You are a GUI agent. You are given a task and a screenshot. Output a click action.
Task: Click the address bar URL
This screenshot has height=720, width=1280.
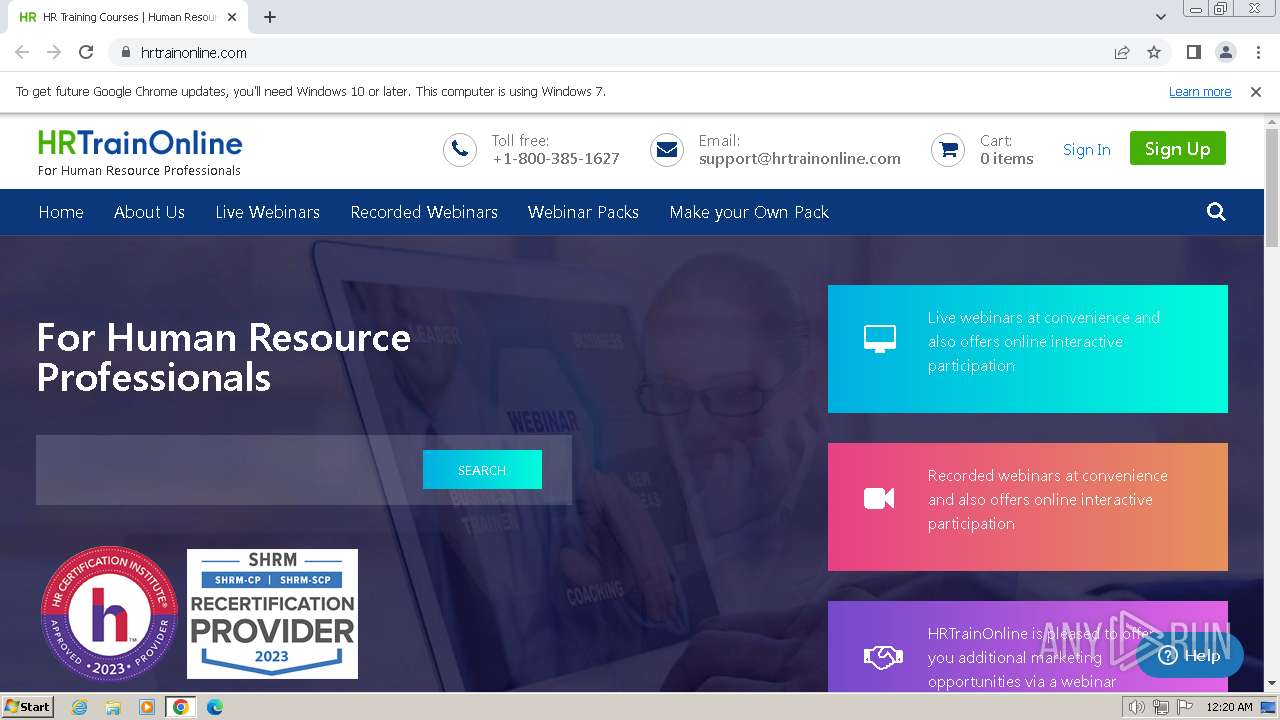point(193,53)
